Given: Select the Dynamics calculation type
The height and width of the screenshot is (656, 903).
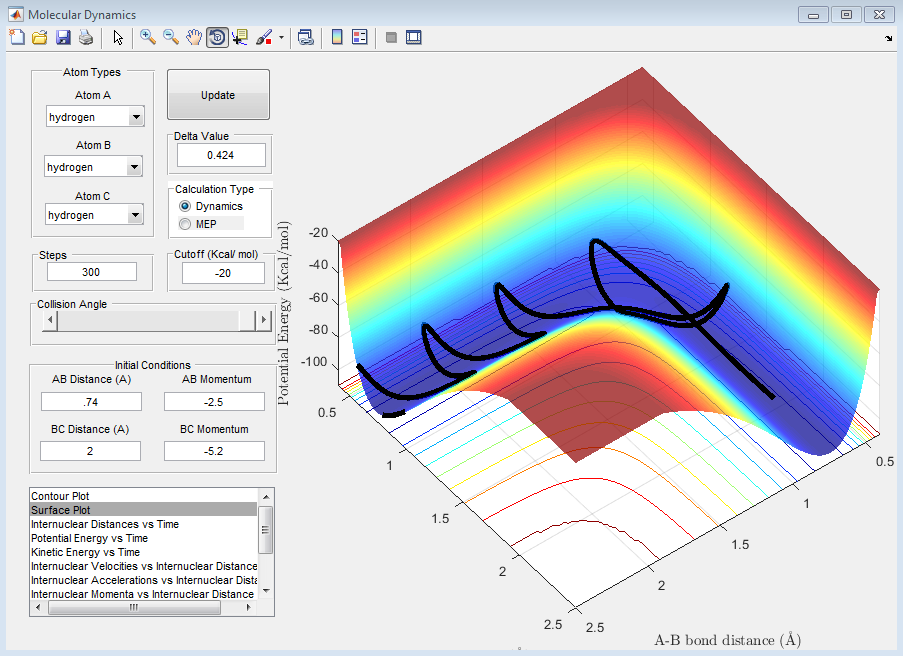Looking at the screenshot, I should (184, 206).
